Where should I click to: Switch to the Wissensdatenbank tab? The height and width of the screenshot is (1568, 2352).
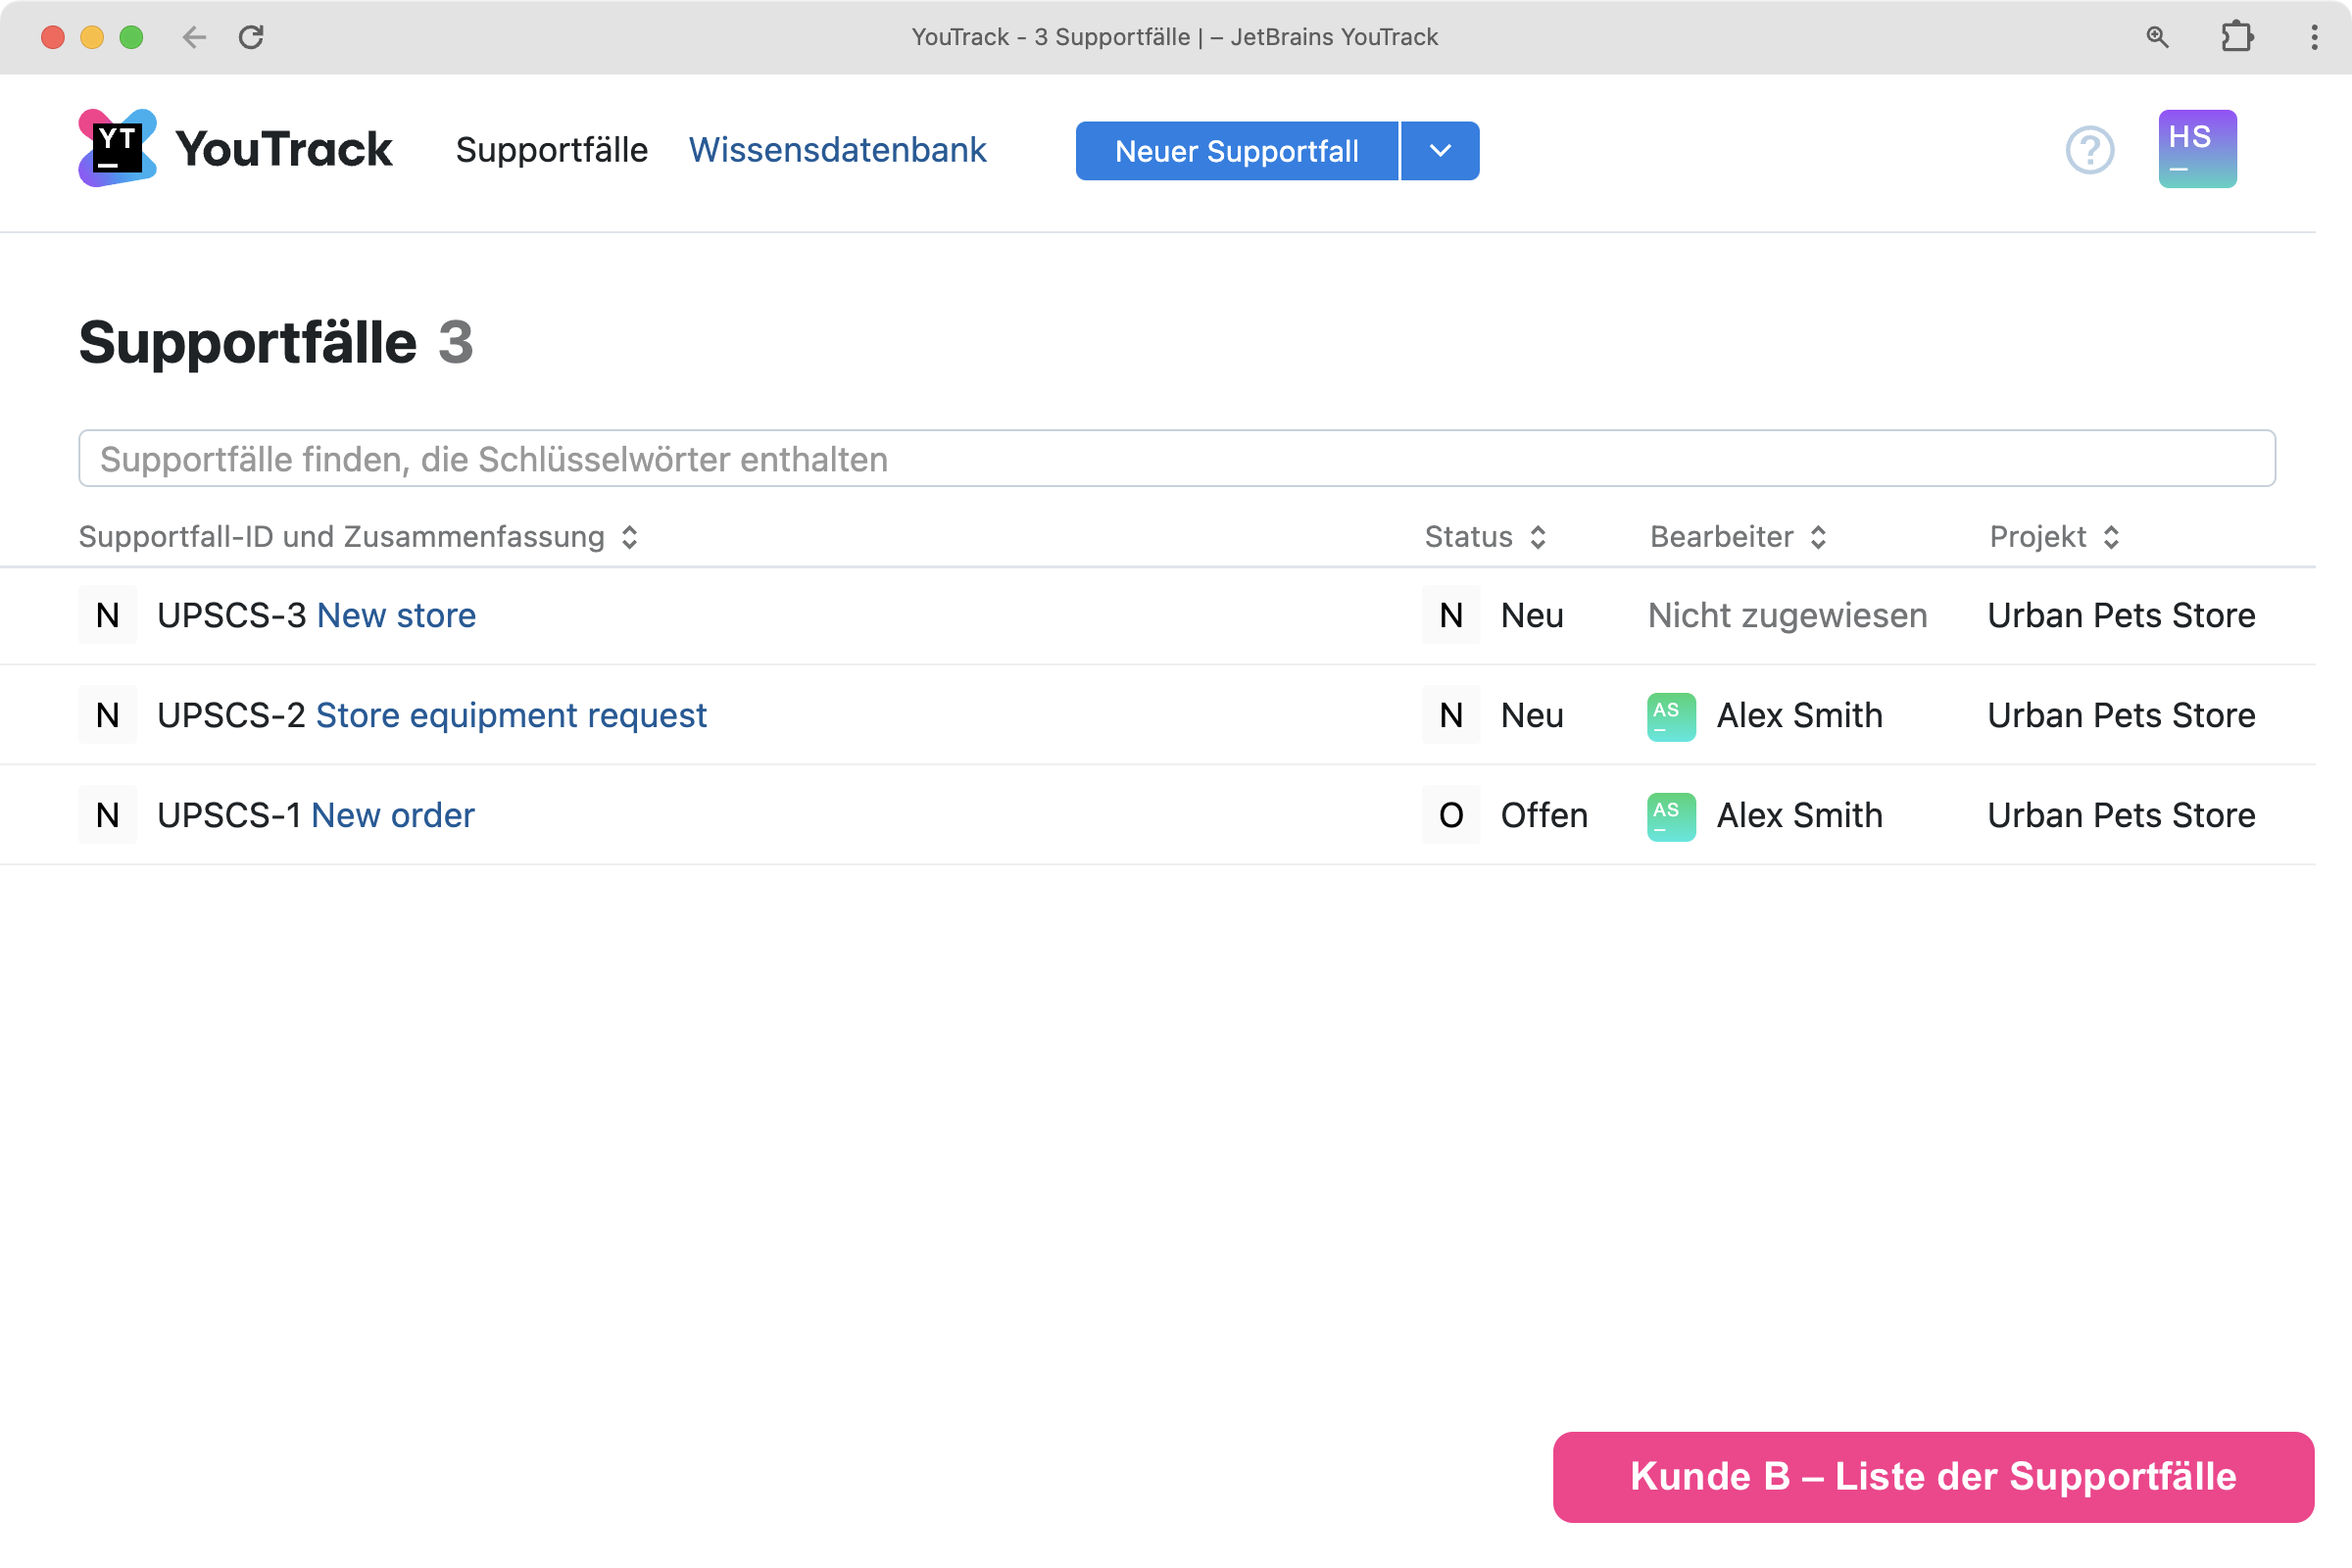[837, 150]
